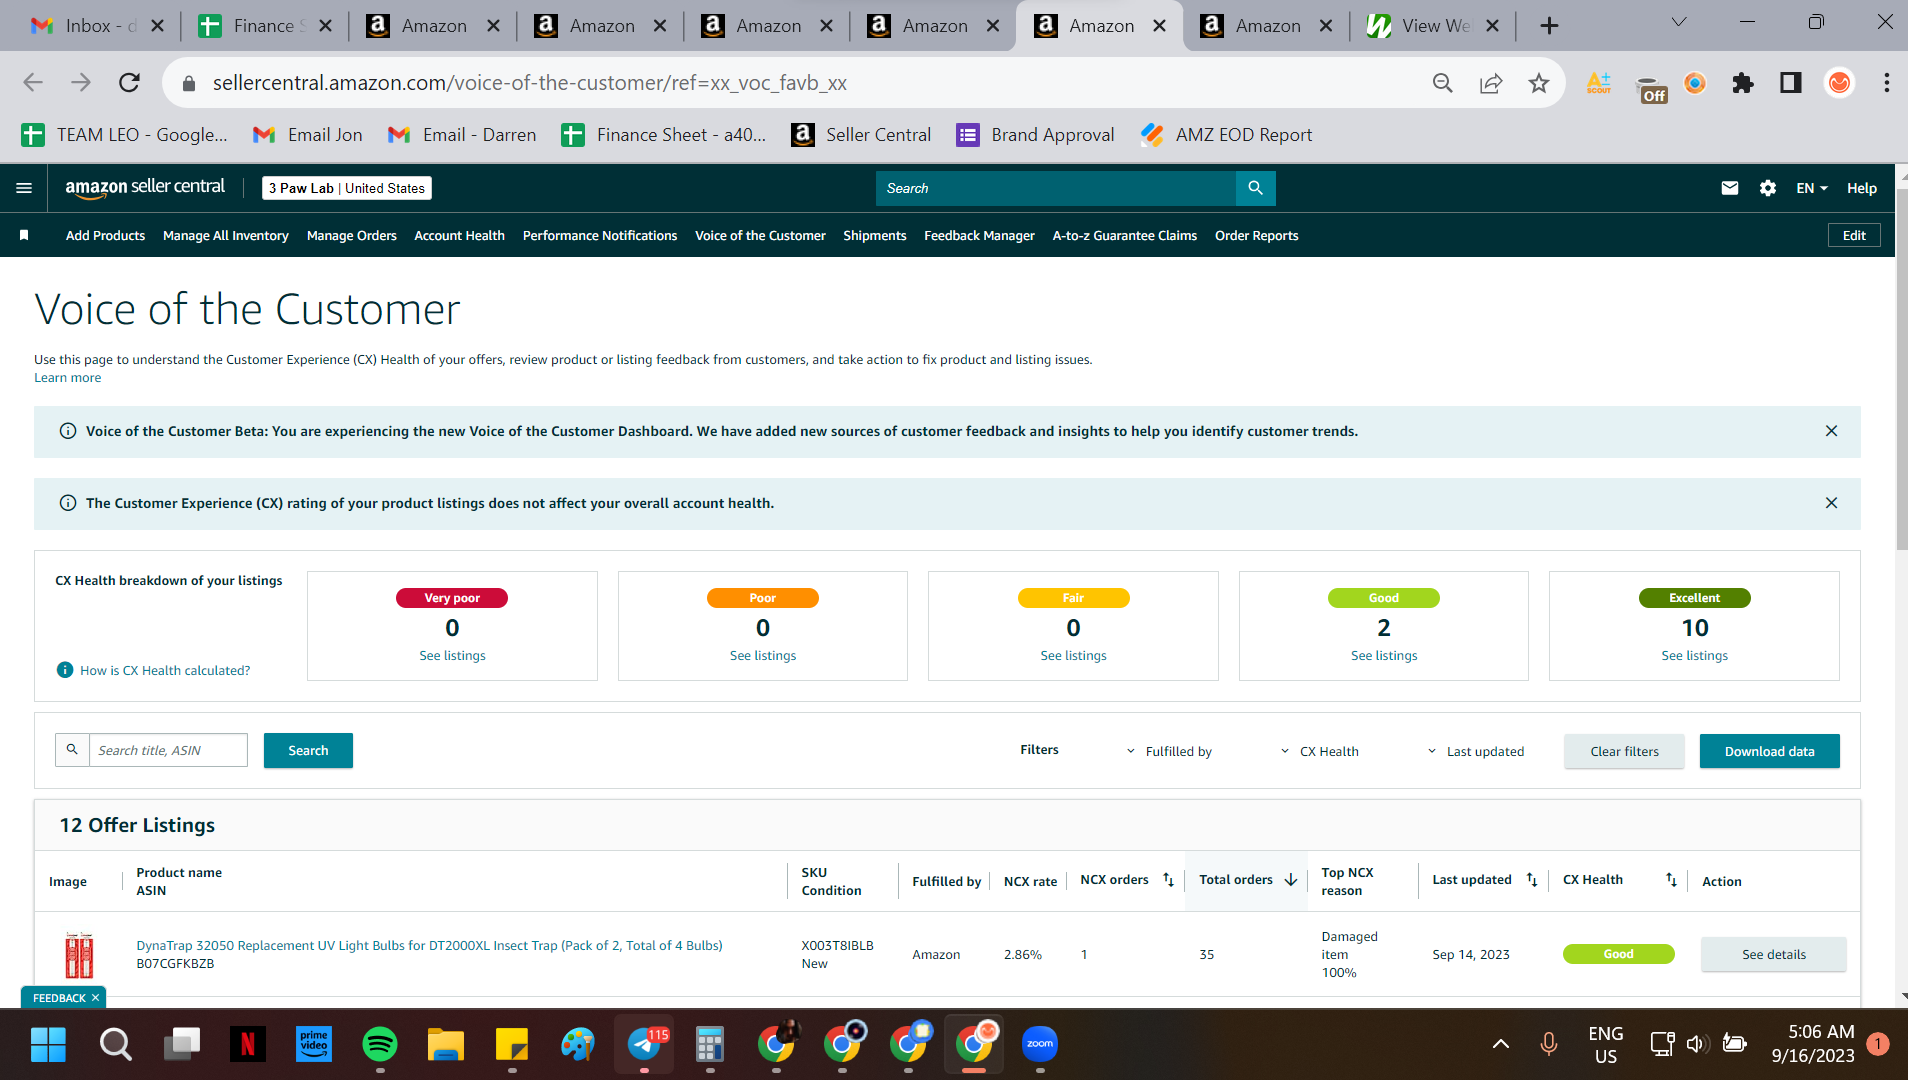Click the AMZ Scout extension icon
The height and width of the screenshot is (1080, 1908).
(1599, 83)
